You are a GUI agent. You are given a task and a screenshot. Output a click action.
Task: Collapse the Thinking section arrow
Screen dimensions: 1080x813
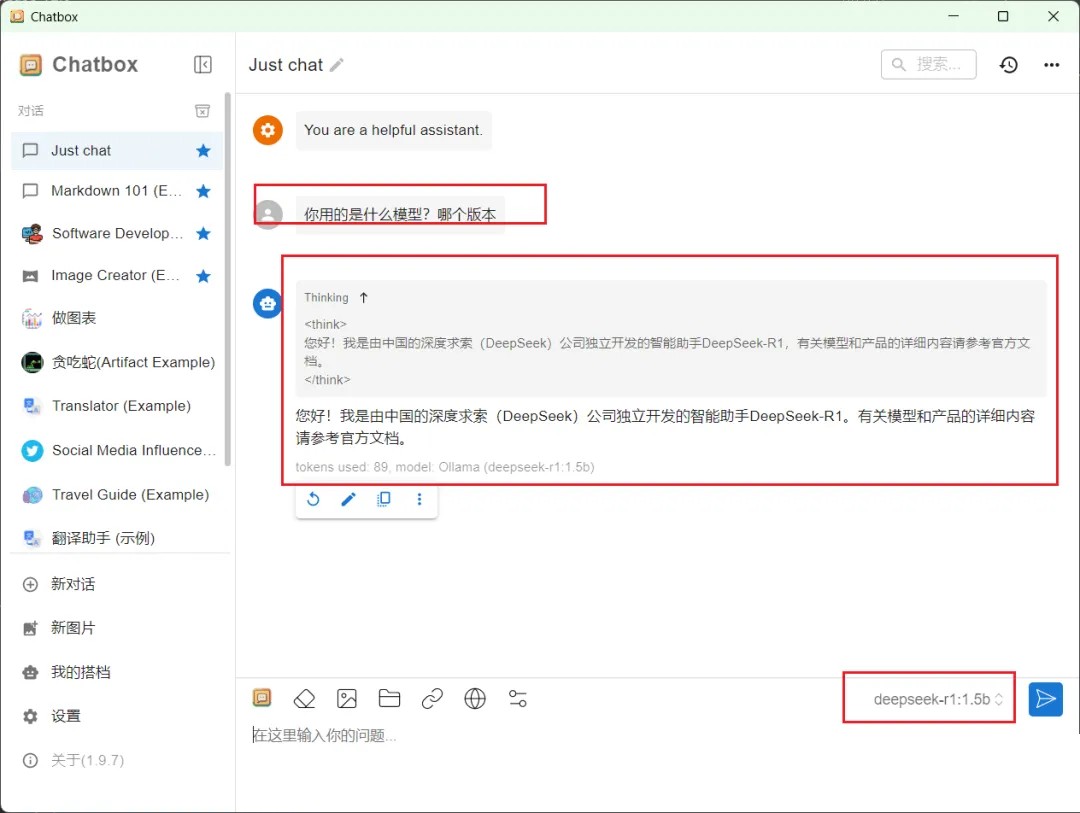(x=364, y=298)
